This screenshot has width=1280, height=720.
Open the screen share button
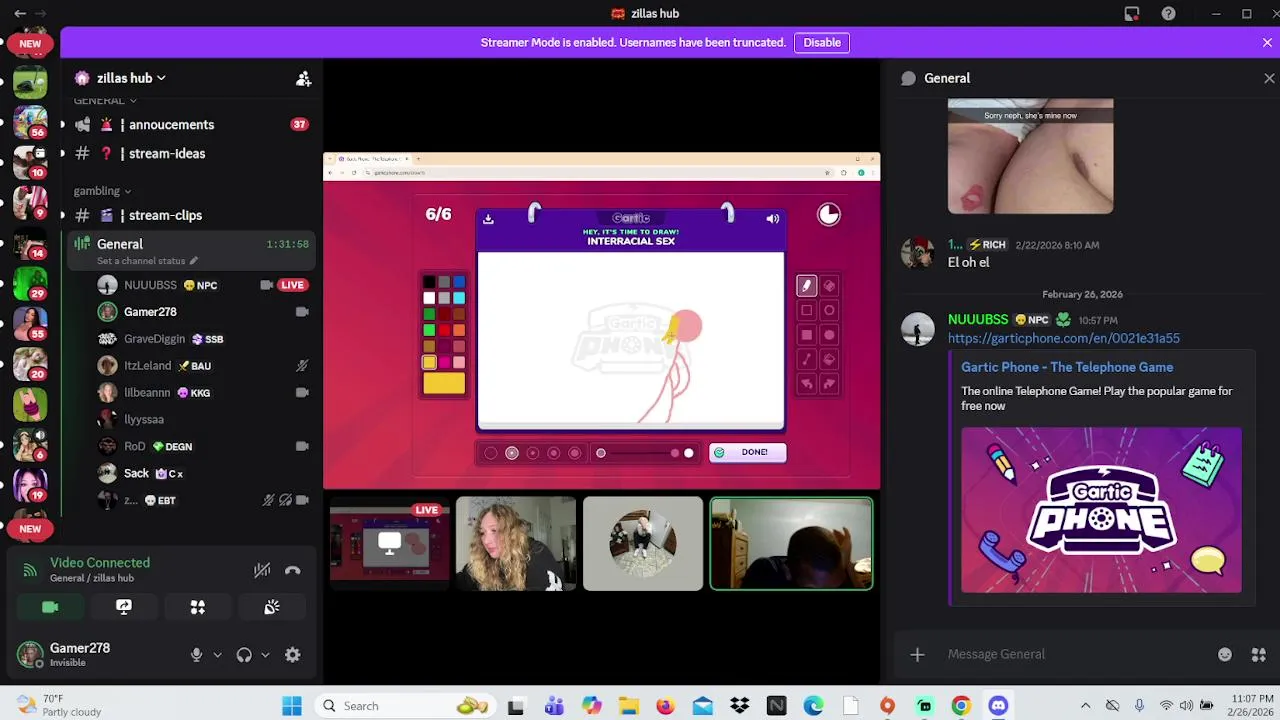124,607
